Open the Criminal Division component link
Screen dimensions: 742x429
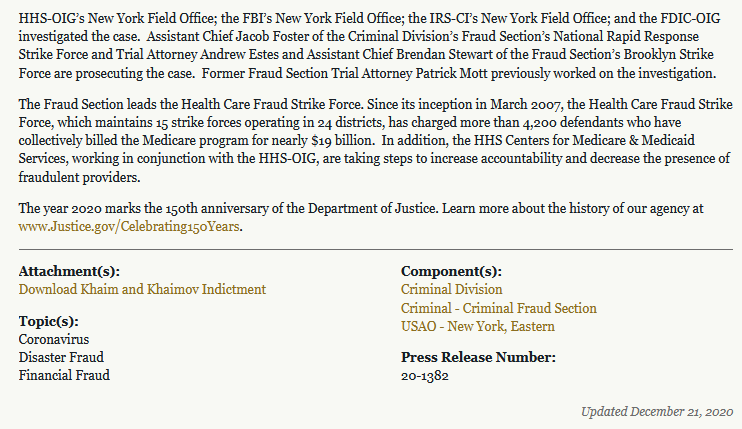pos(451,289)
